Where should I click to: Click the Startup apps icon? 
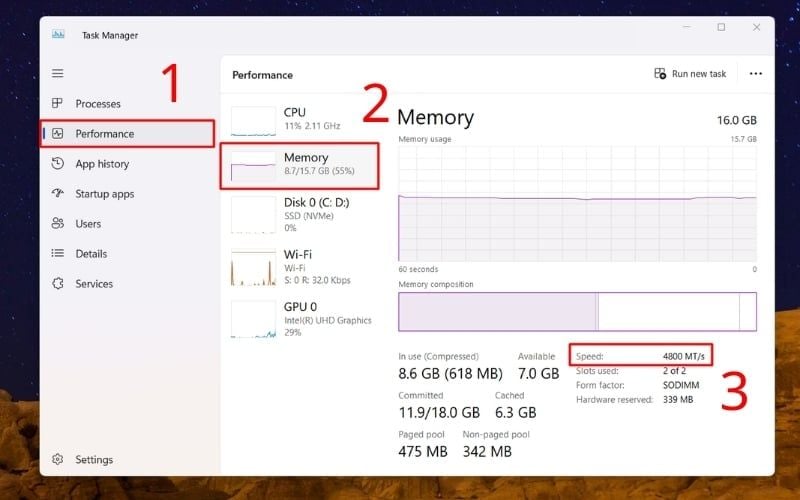pyautogui.click(x=57, y=194)
